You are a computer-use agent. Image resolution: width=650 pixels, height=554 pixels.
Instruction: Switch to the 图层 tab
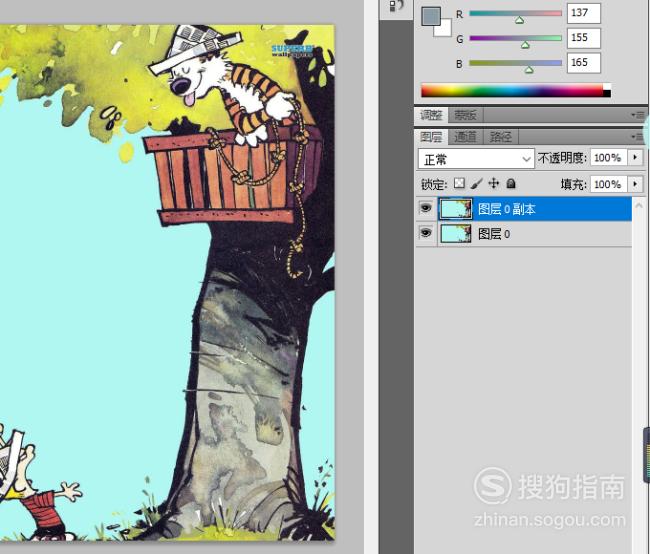[x=431, y=136]
